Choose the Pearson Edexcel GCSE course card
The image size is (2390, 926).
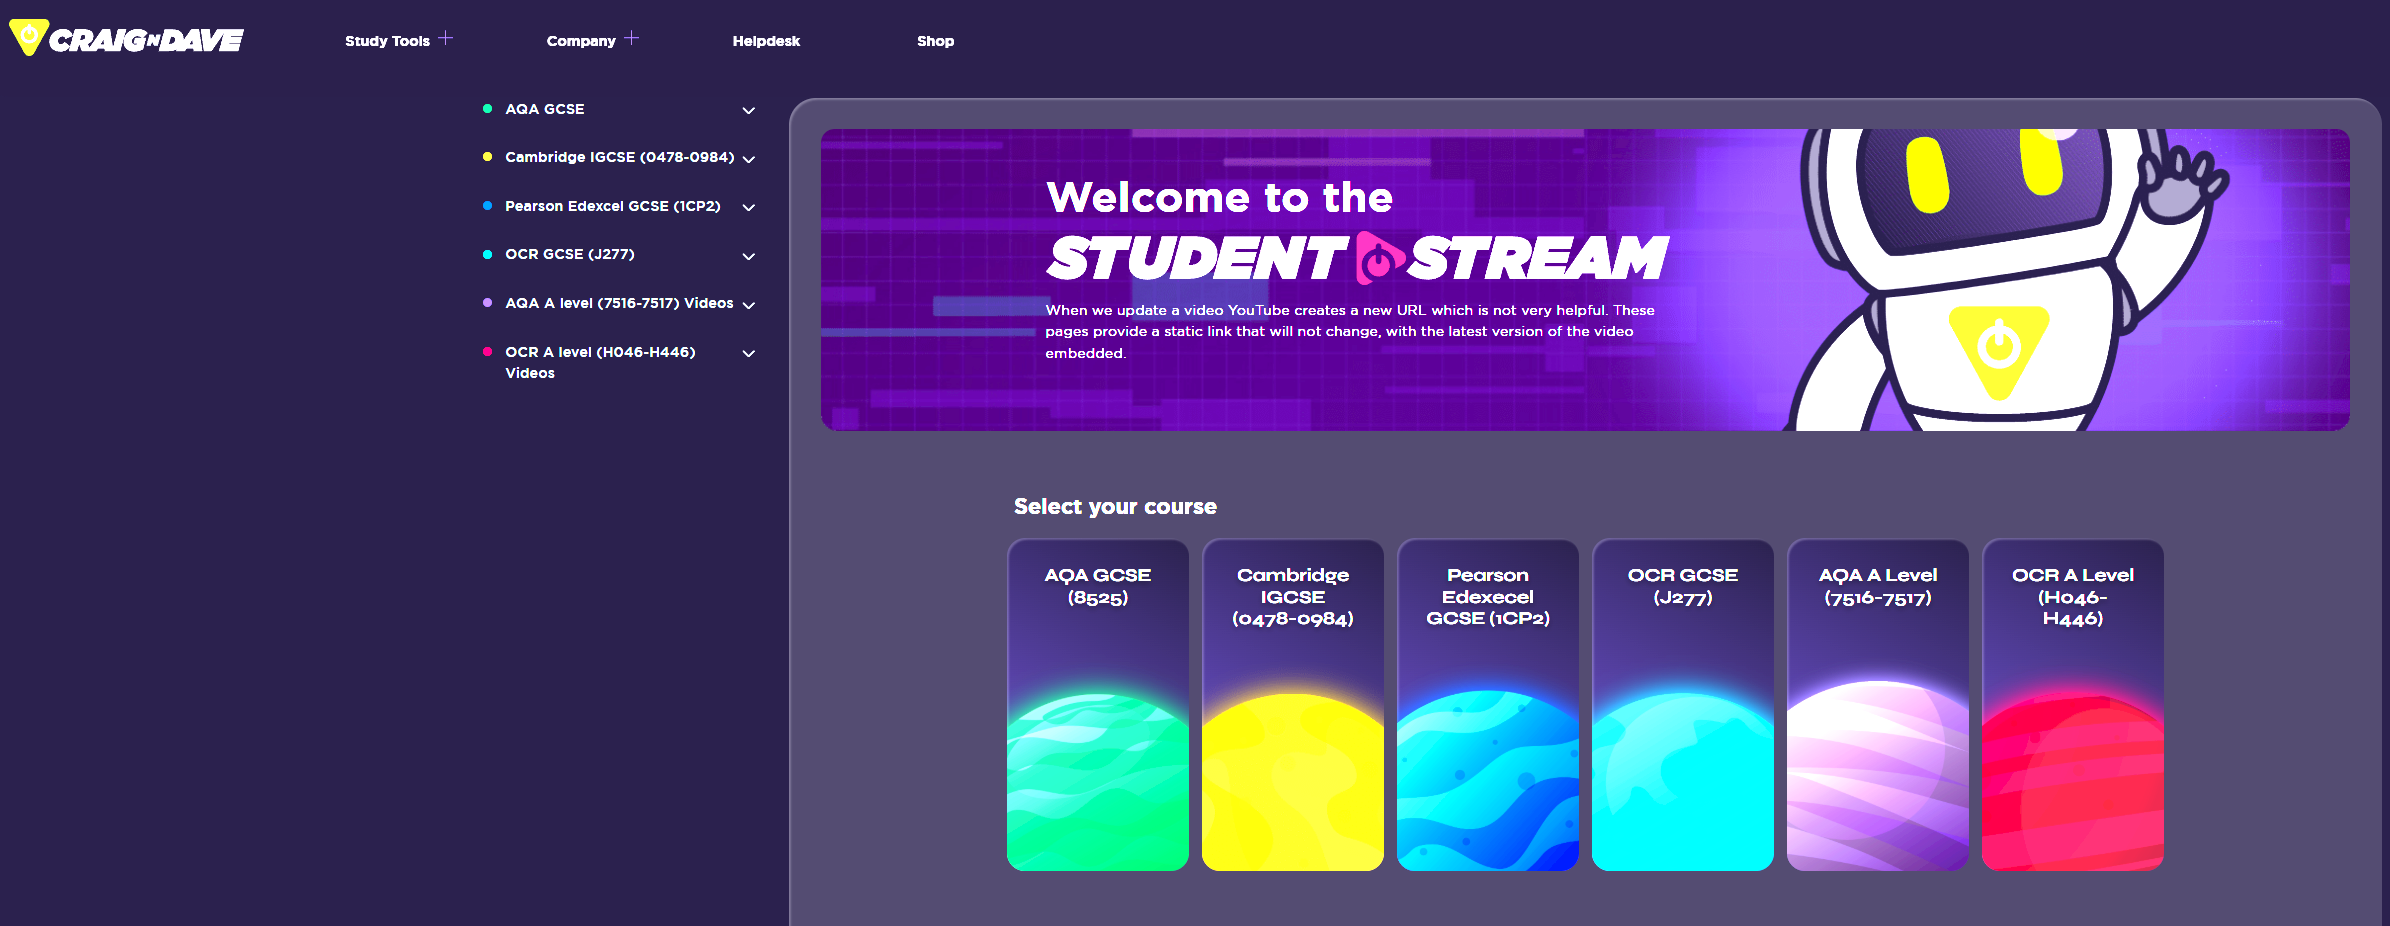pyautogui.click(x=1487, y=705)
